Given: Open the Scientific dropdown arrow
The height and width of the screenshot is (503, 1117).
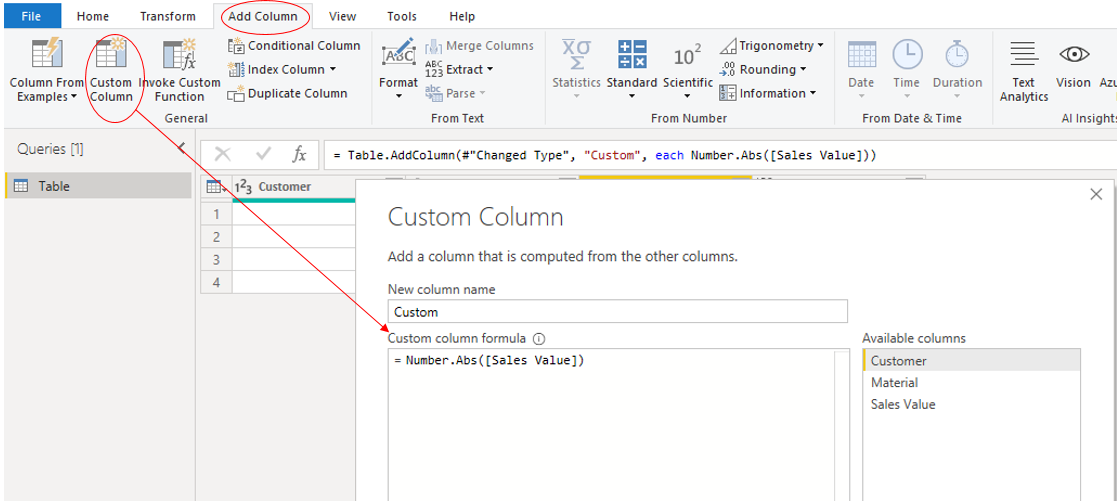Looking at the screenshot, I should coord(687,97).
